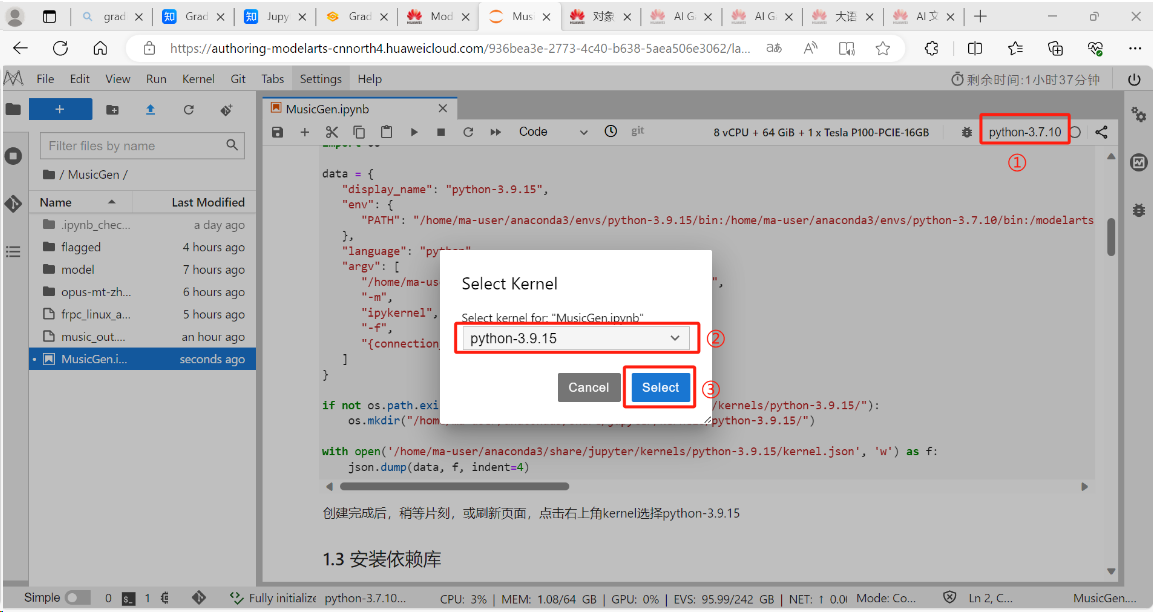Insert a cell below with plus icon
Viewport: 1153px width, 612px height.
point(304,132)
